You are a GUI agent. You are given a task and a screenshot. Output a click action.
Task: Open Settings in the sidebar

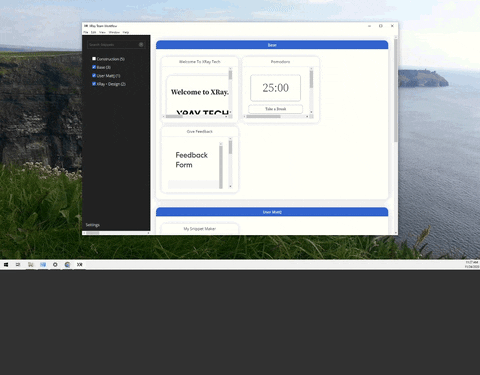(x=93, y=225)
